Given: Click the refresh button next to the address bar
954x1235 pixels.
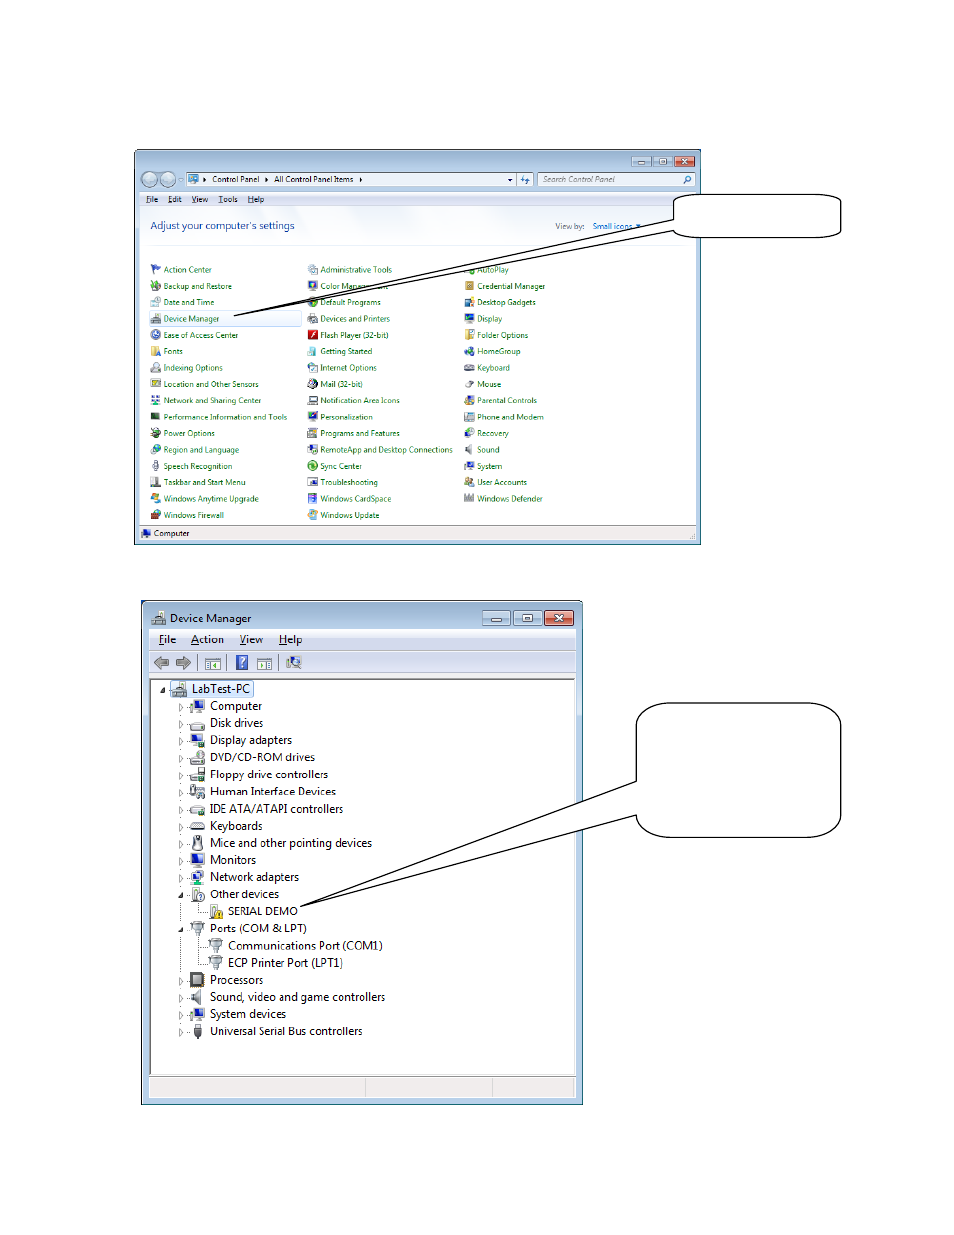Looking at the screenshot, I should [525, 180].
